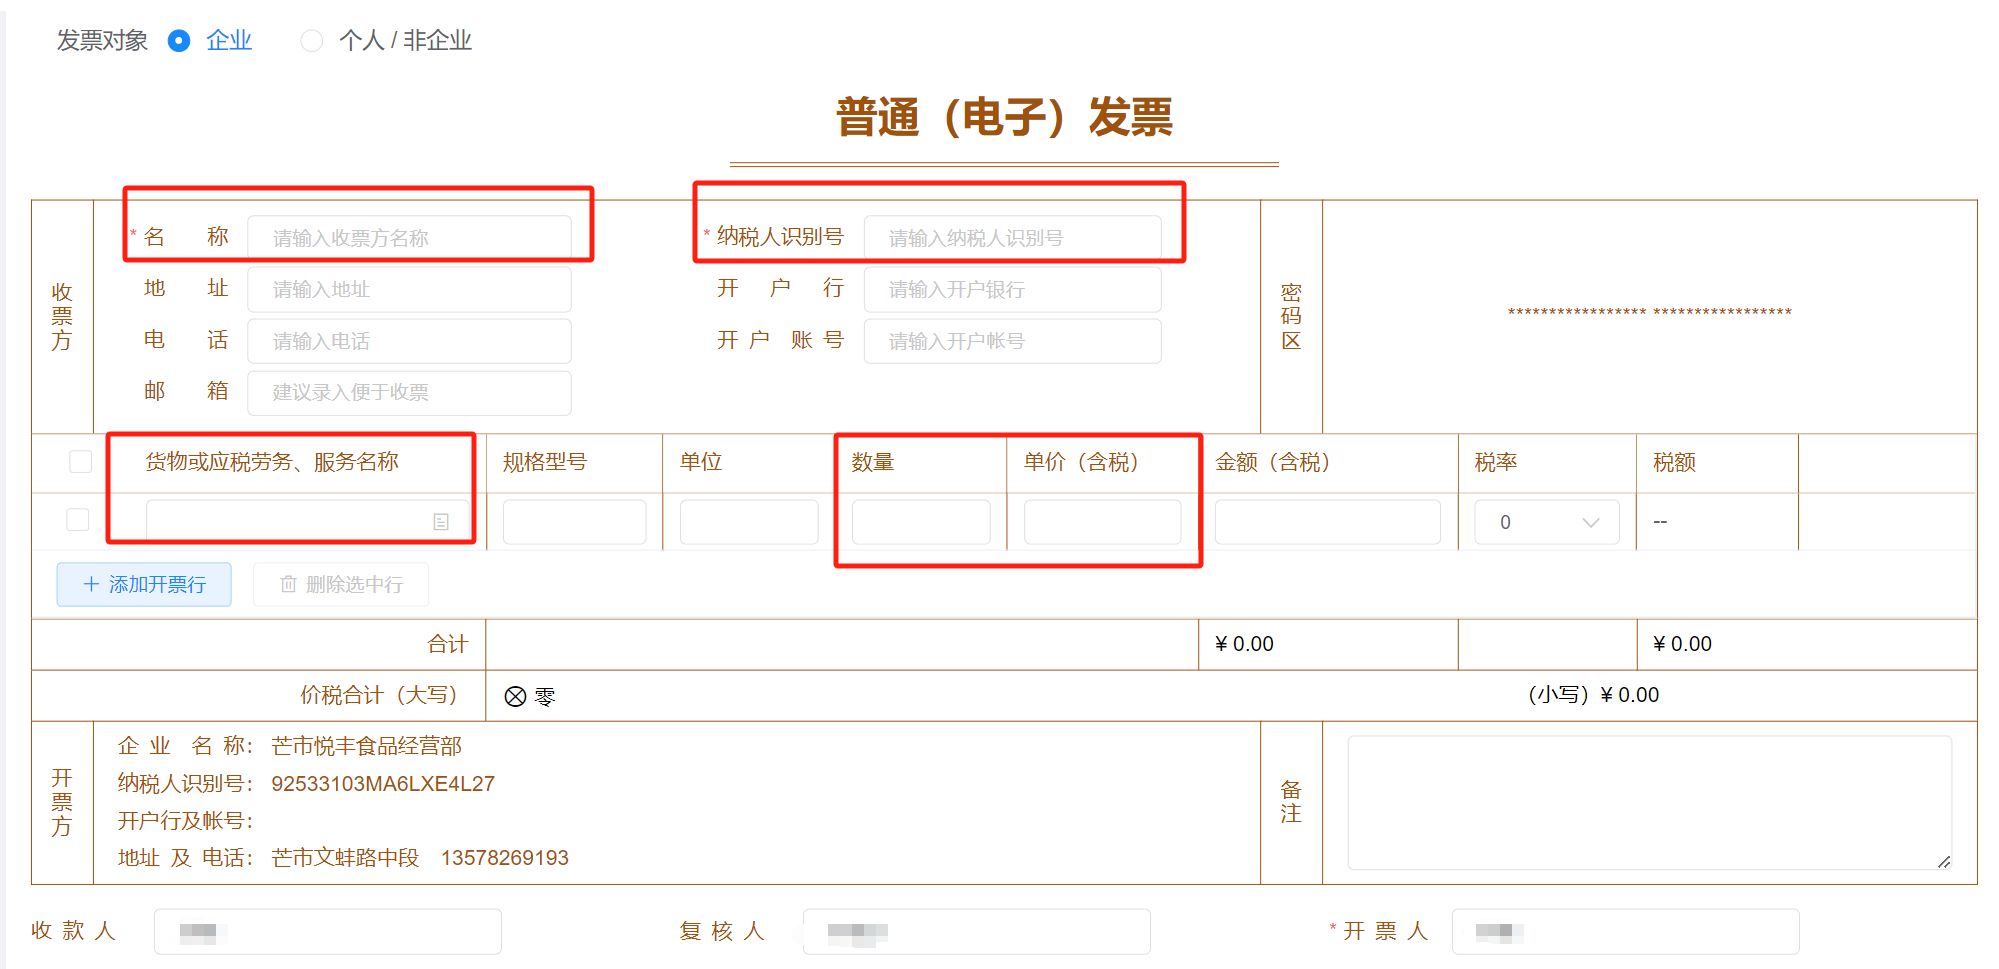Click the chevron on the tax rate selector
1999x969 pixels.
pos(1589,521)
